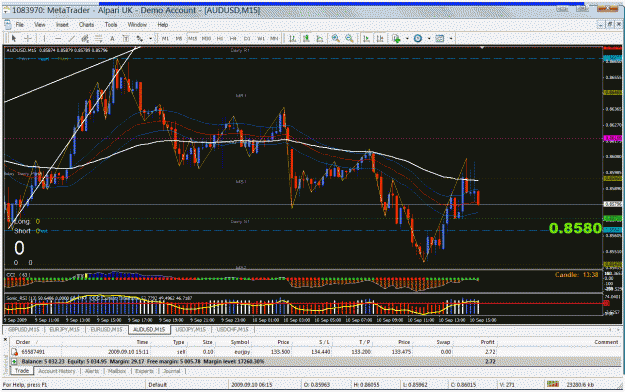Click the periodicity clock icon
This screenshot has height=392, width=625.
click(418, 38)
